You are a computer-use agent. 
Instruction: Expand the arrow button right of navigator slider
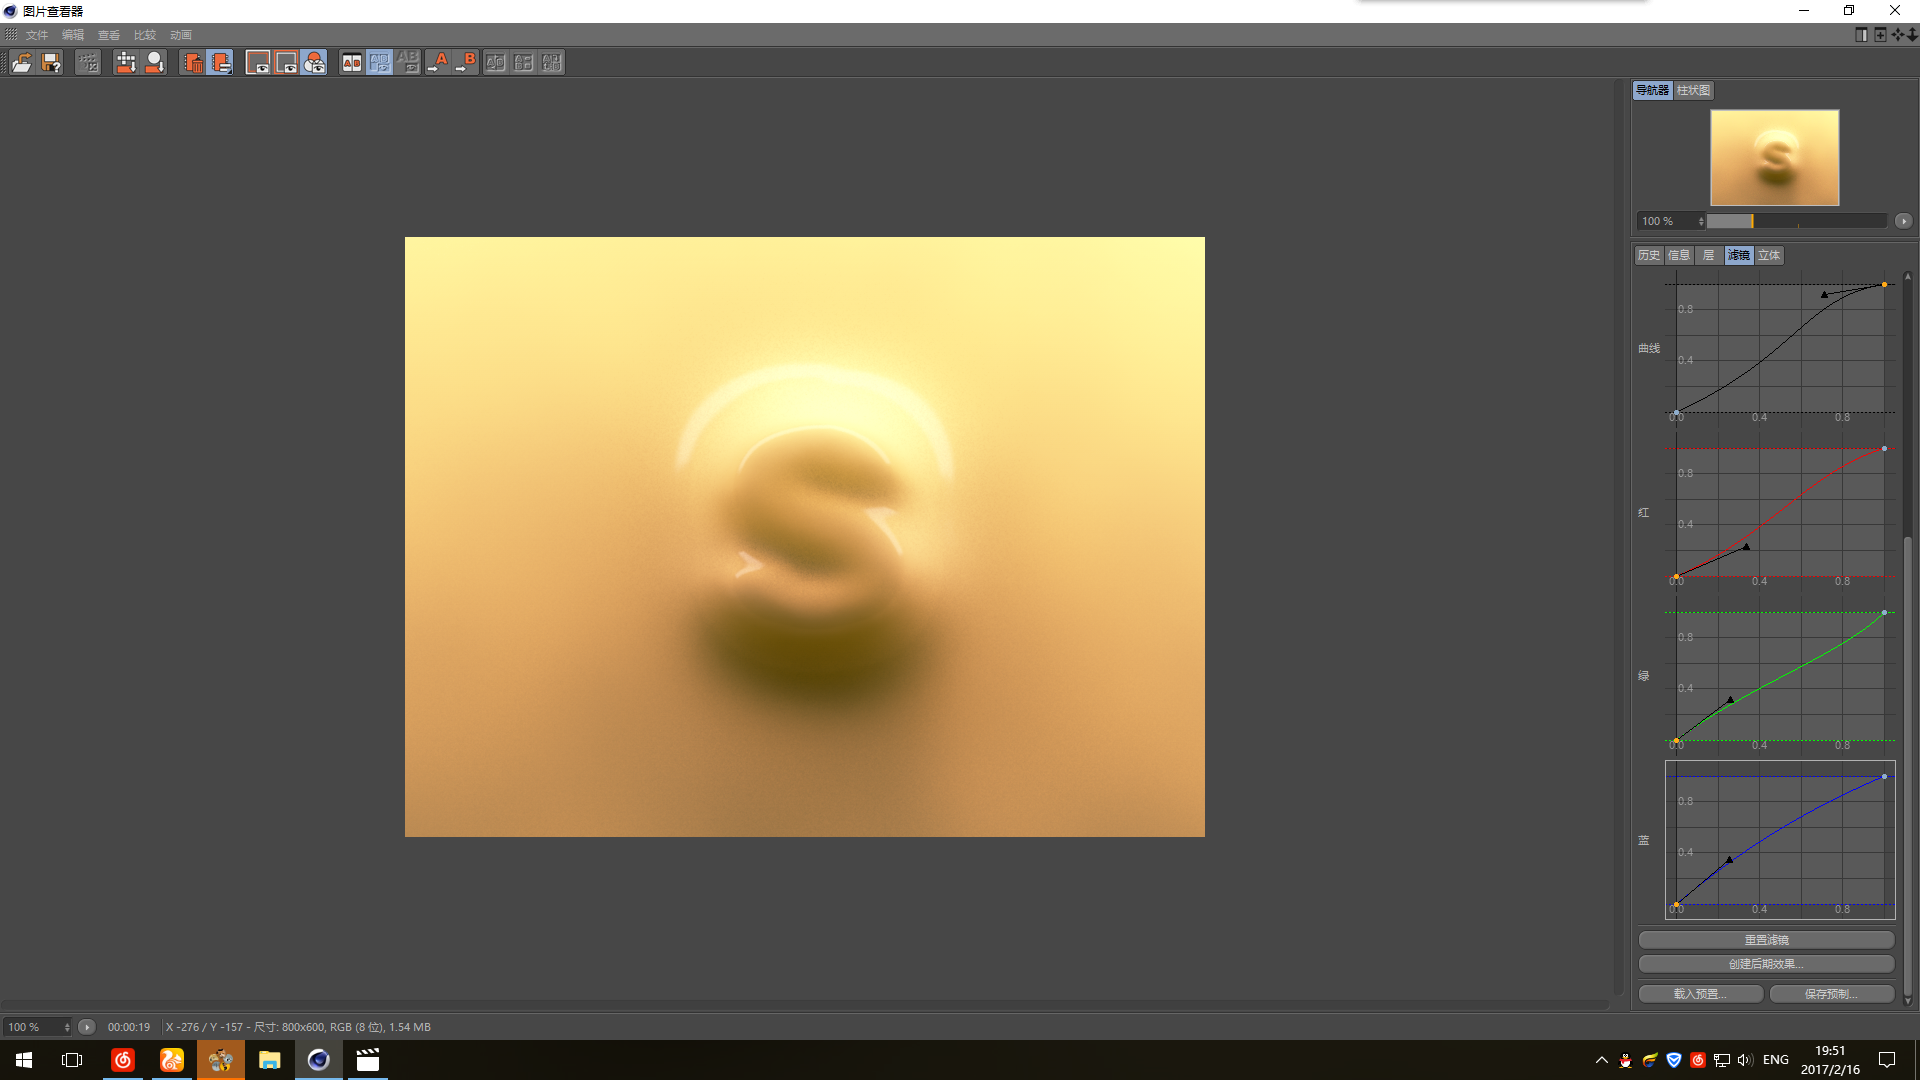1903,221
